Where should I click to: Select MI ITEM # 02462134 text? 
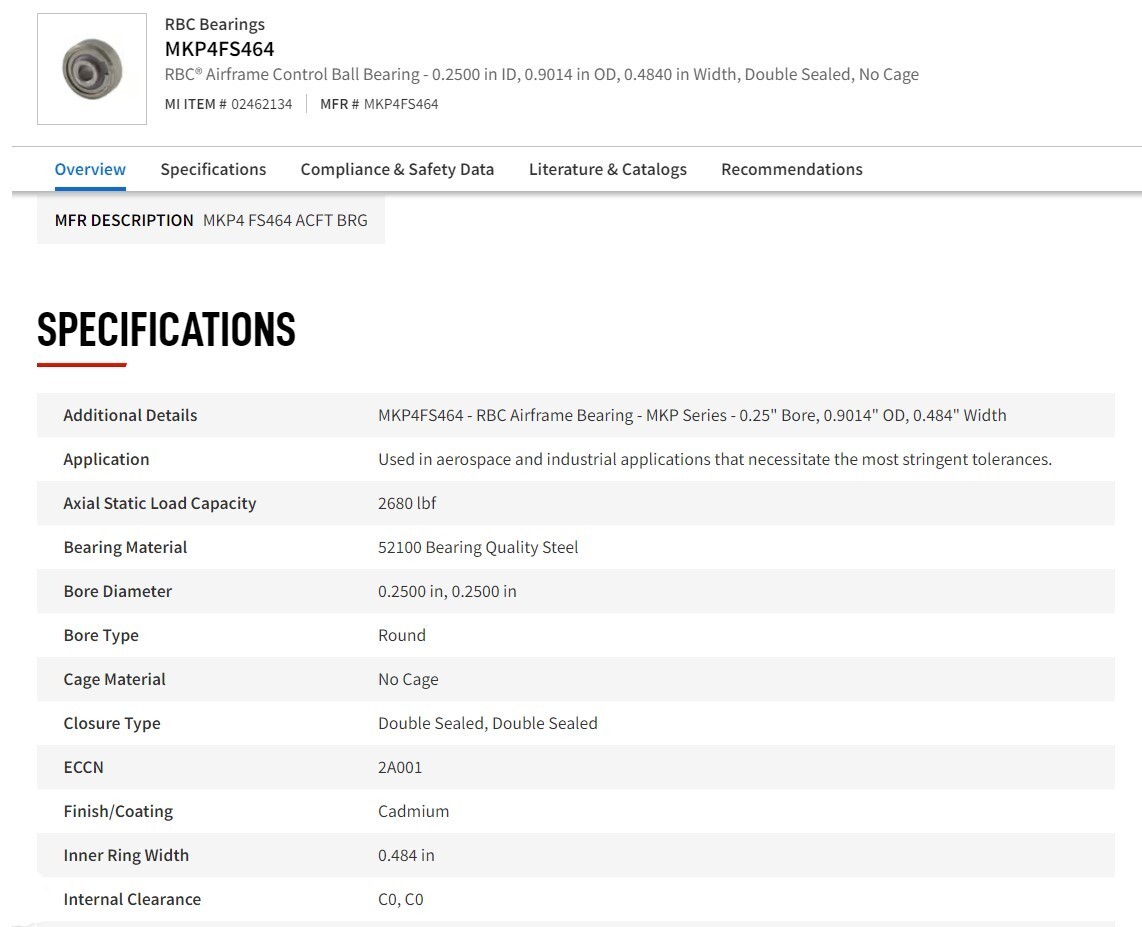(x=229, y=104)
